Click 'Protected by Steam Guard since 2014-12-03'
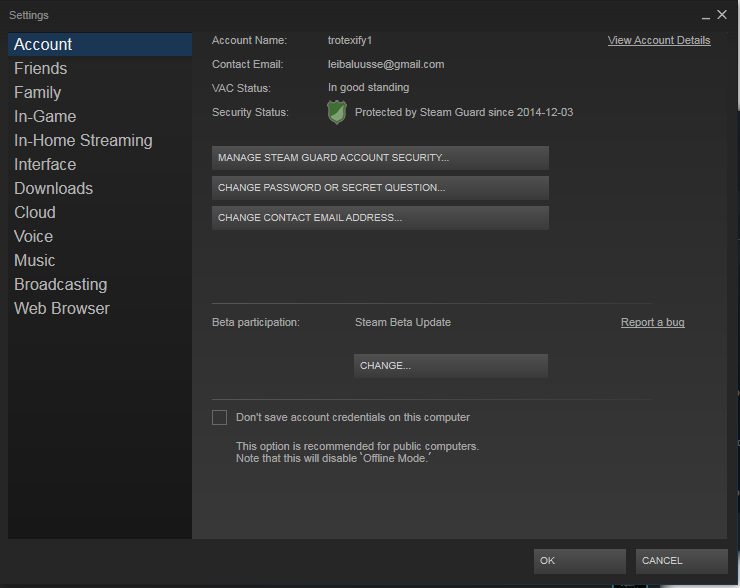This screenshot has width=740, height=588. click(x=464, y=112)
